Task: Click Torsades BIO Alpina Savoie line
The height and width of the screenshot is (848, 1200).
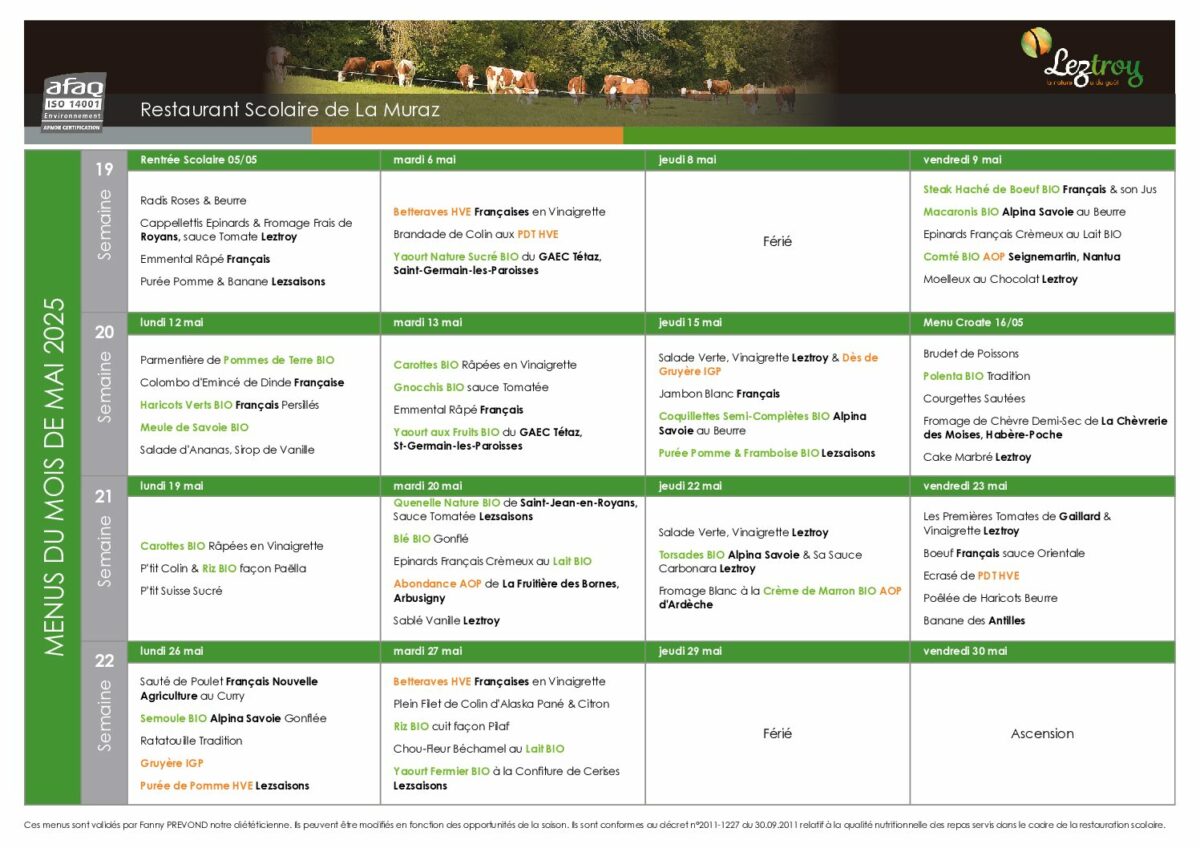Action: pos(760,562)
